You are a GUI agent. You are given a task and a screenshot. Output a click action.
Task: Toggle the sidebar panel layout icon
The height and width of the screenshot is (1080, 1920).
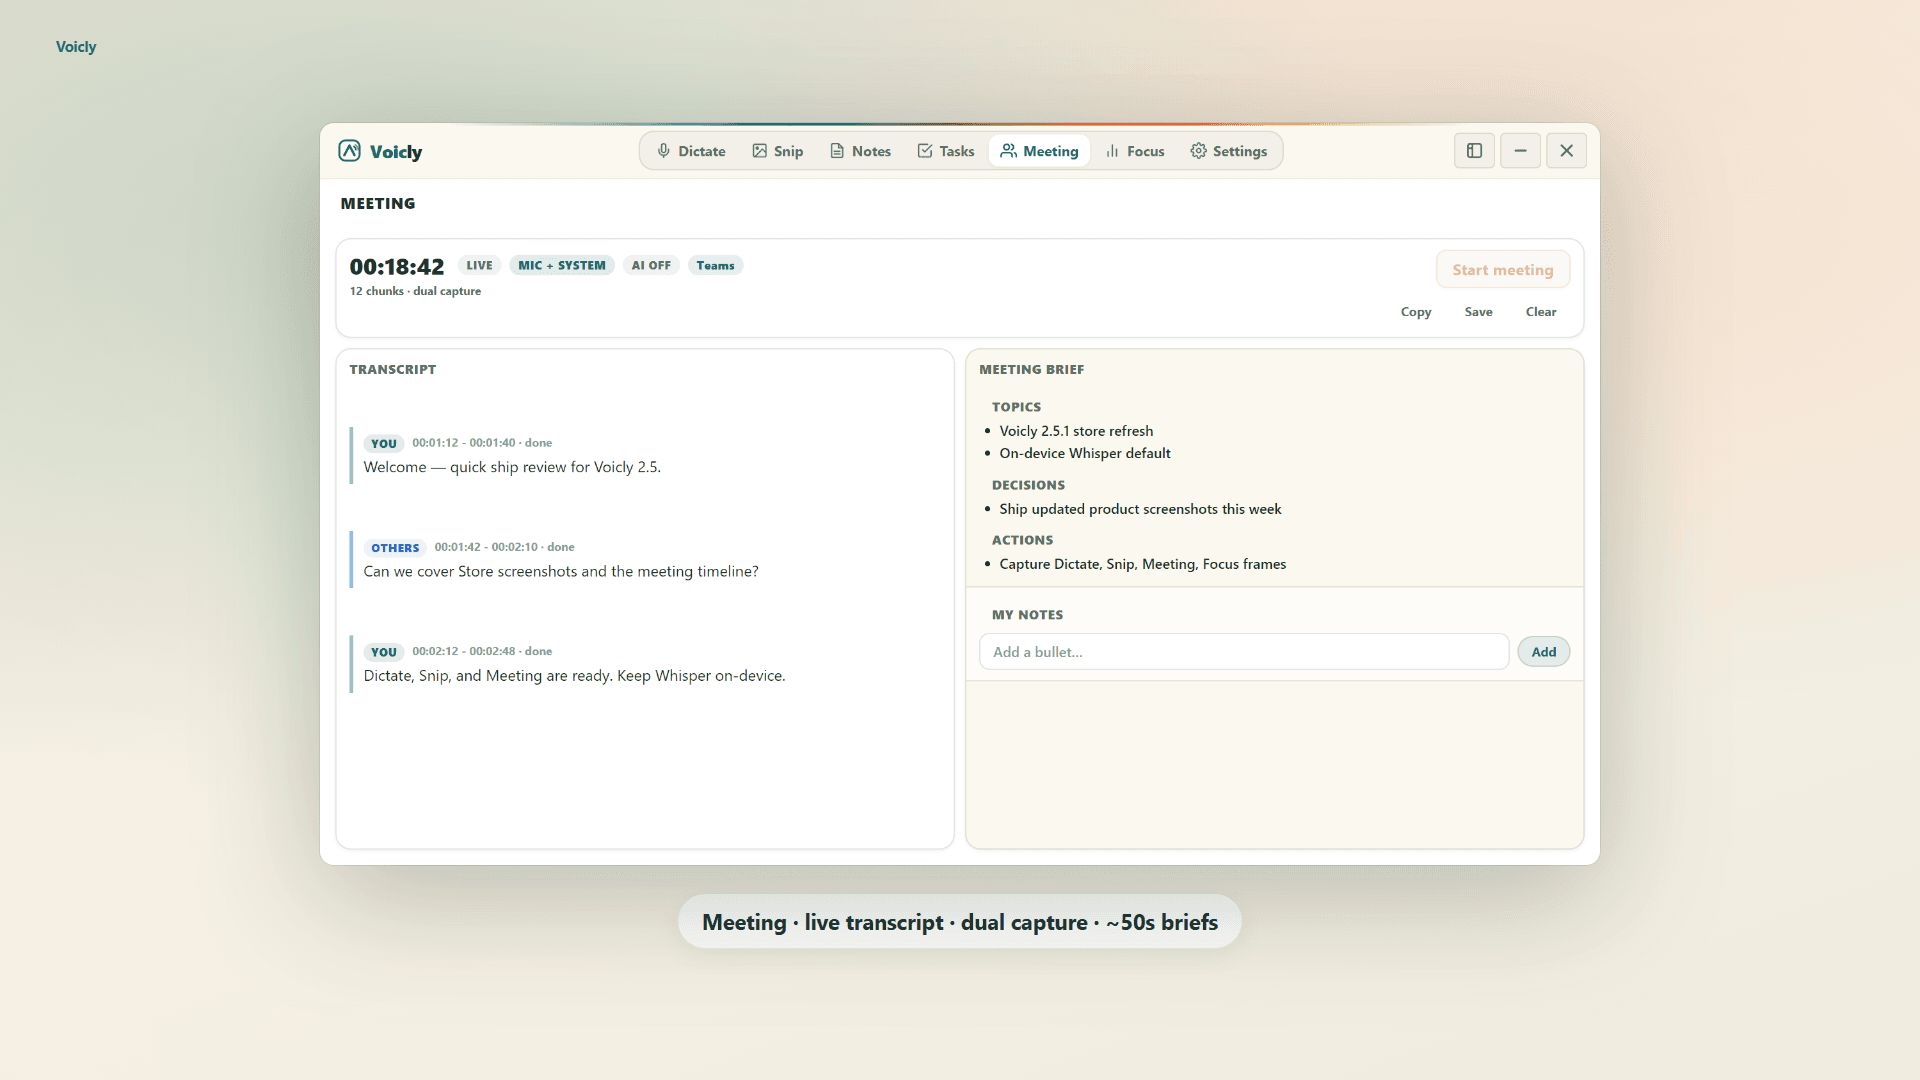(x=1474, y=151)
